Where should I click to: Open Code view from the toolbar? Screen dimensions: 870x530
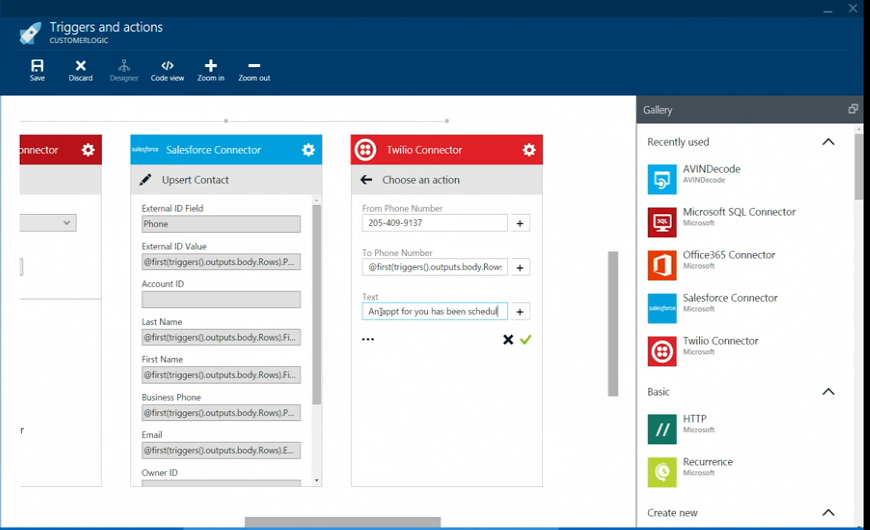[x=167, y=66]
